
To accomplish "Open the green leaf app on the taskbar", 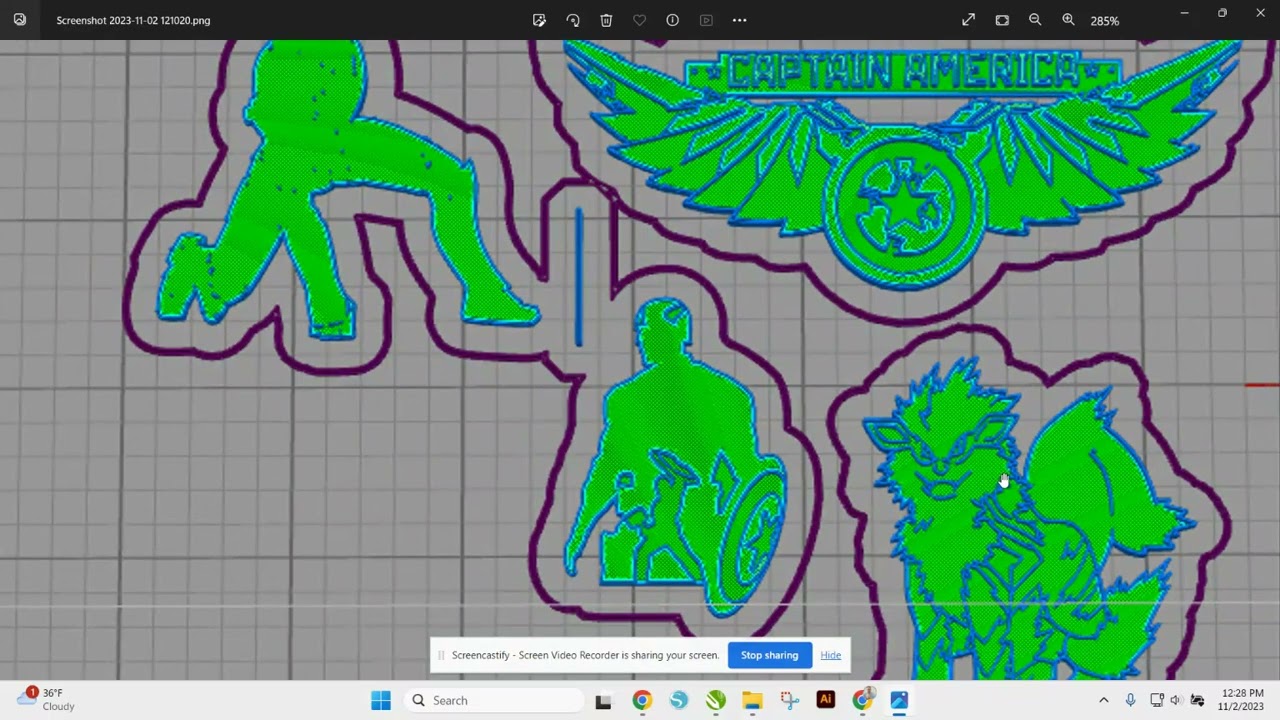I will tap(716, 700).
